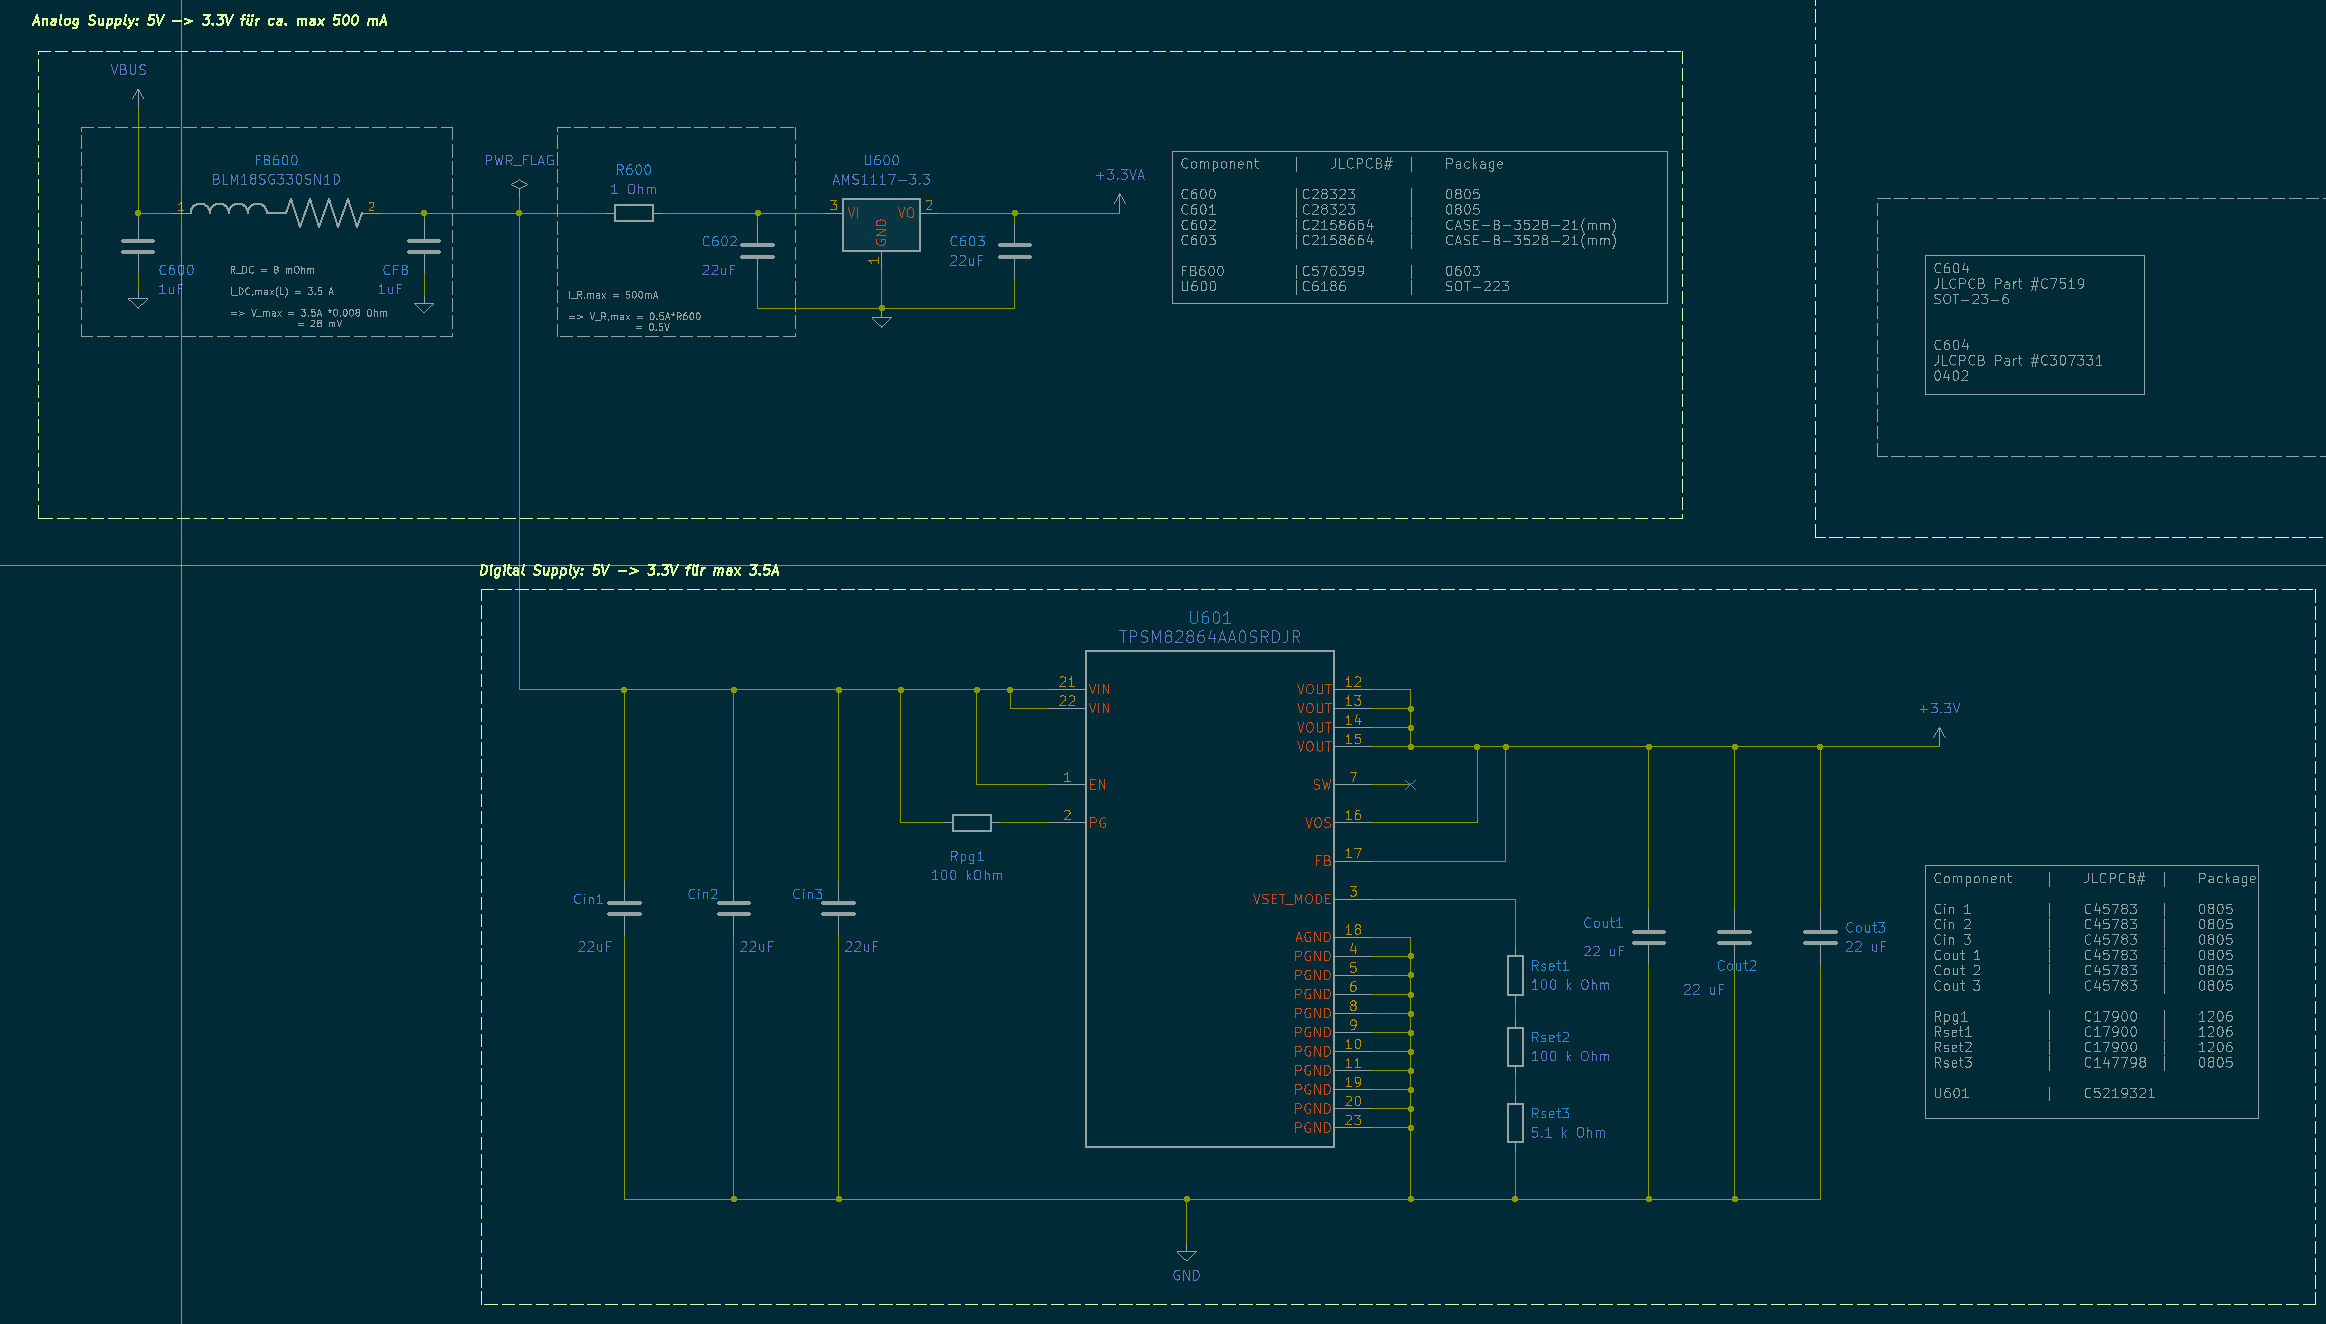The image size is (2326, 1324).
Task: Click the SOT-23-6 package text
Action: click(1971, 299)
